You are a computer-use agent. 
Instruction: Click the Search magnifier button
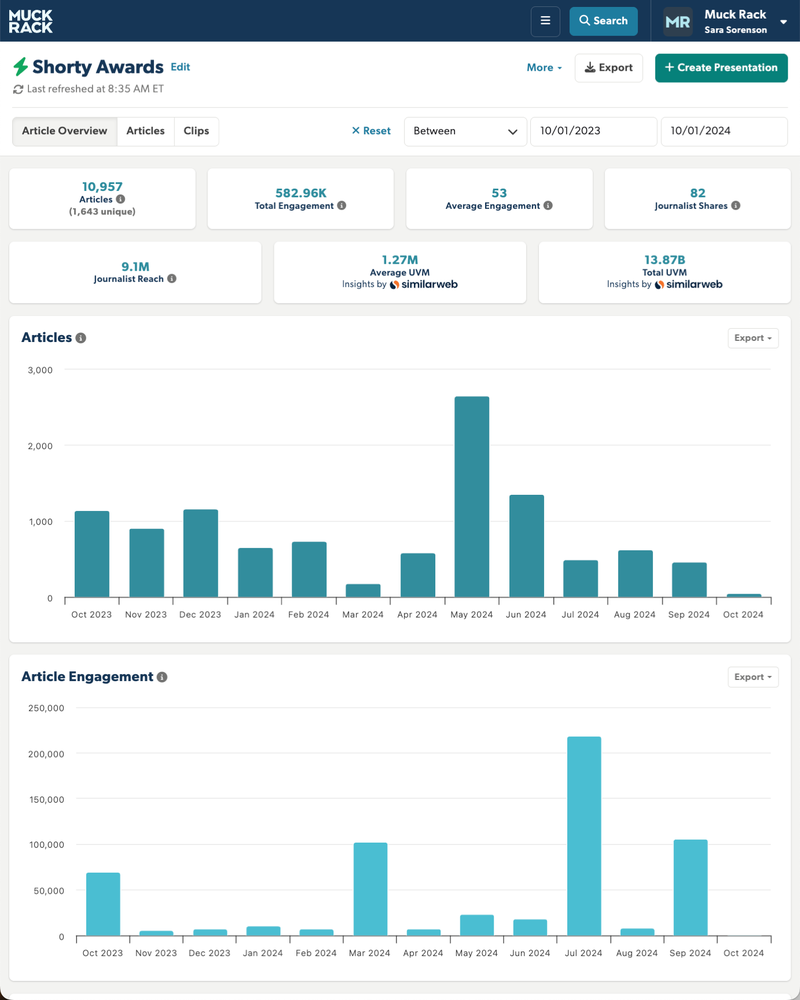[603, 21]
